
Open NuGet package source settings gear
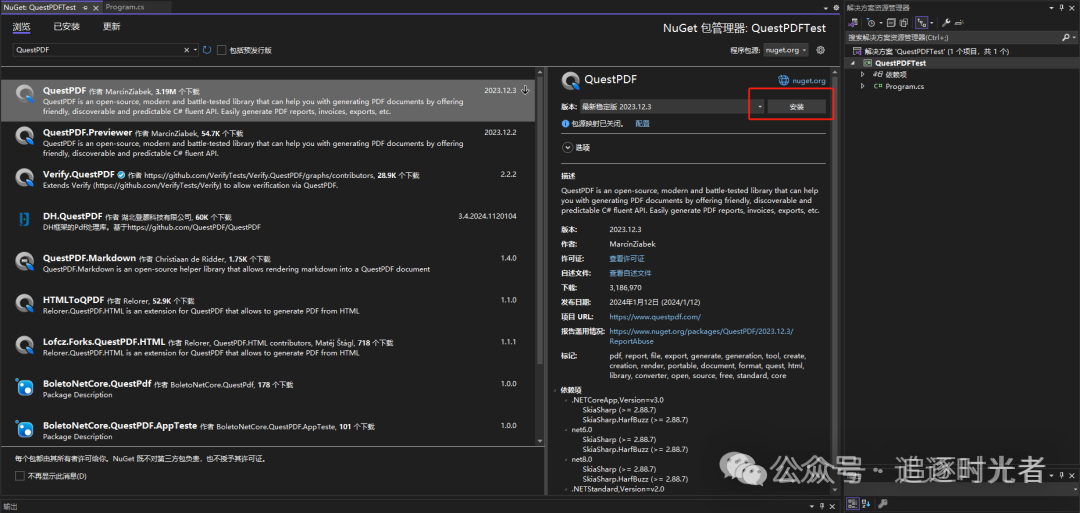[820, 50]
